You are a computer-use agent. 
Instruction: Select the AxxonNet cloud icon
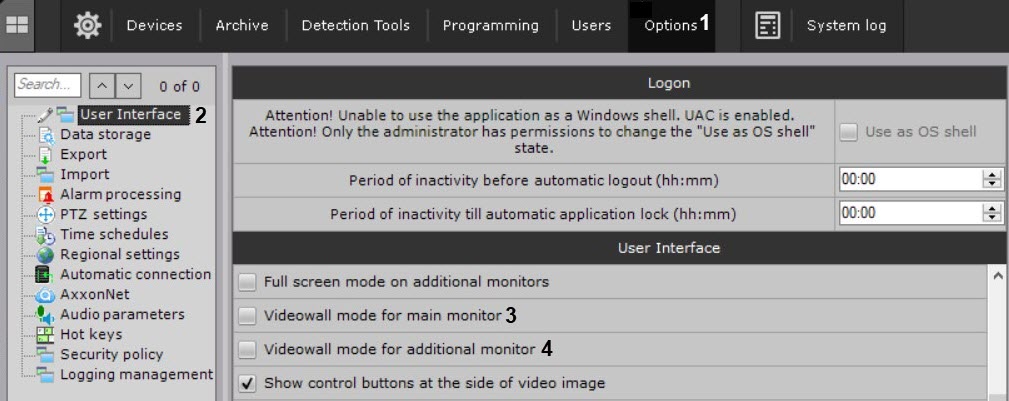point(45,295)
